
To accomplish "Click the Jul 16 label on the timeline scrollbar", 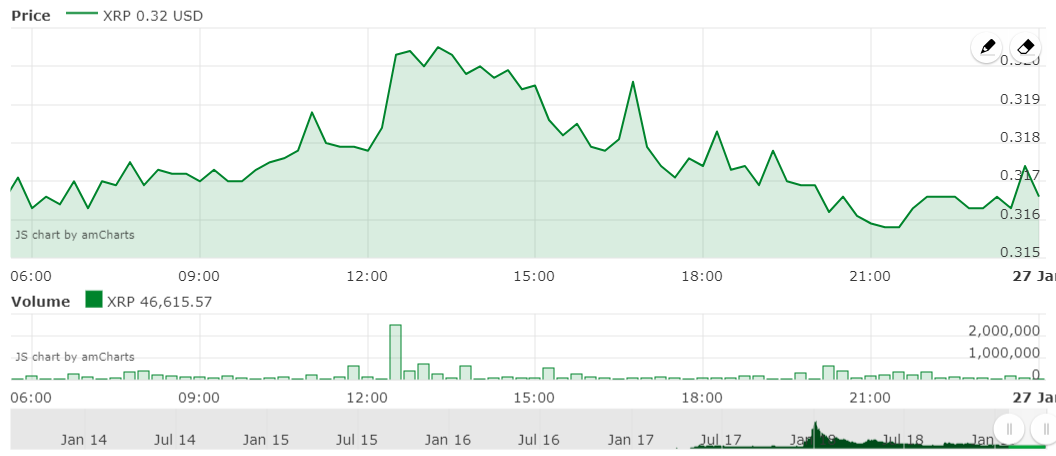I will point(539,440).
